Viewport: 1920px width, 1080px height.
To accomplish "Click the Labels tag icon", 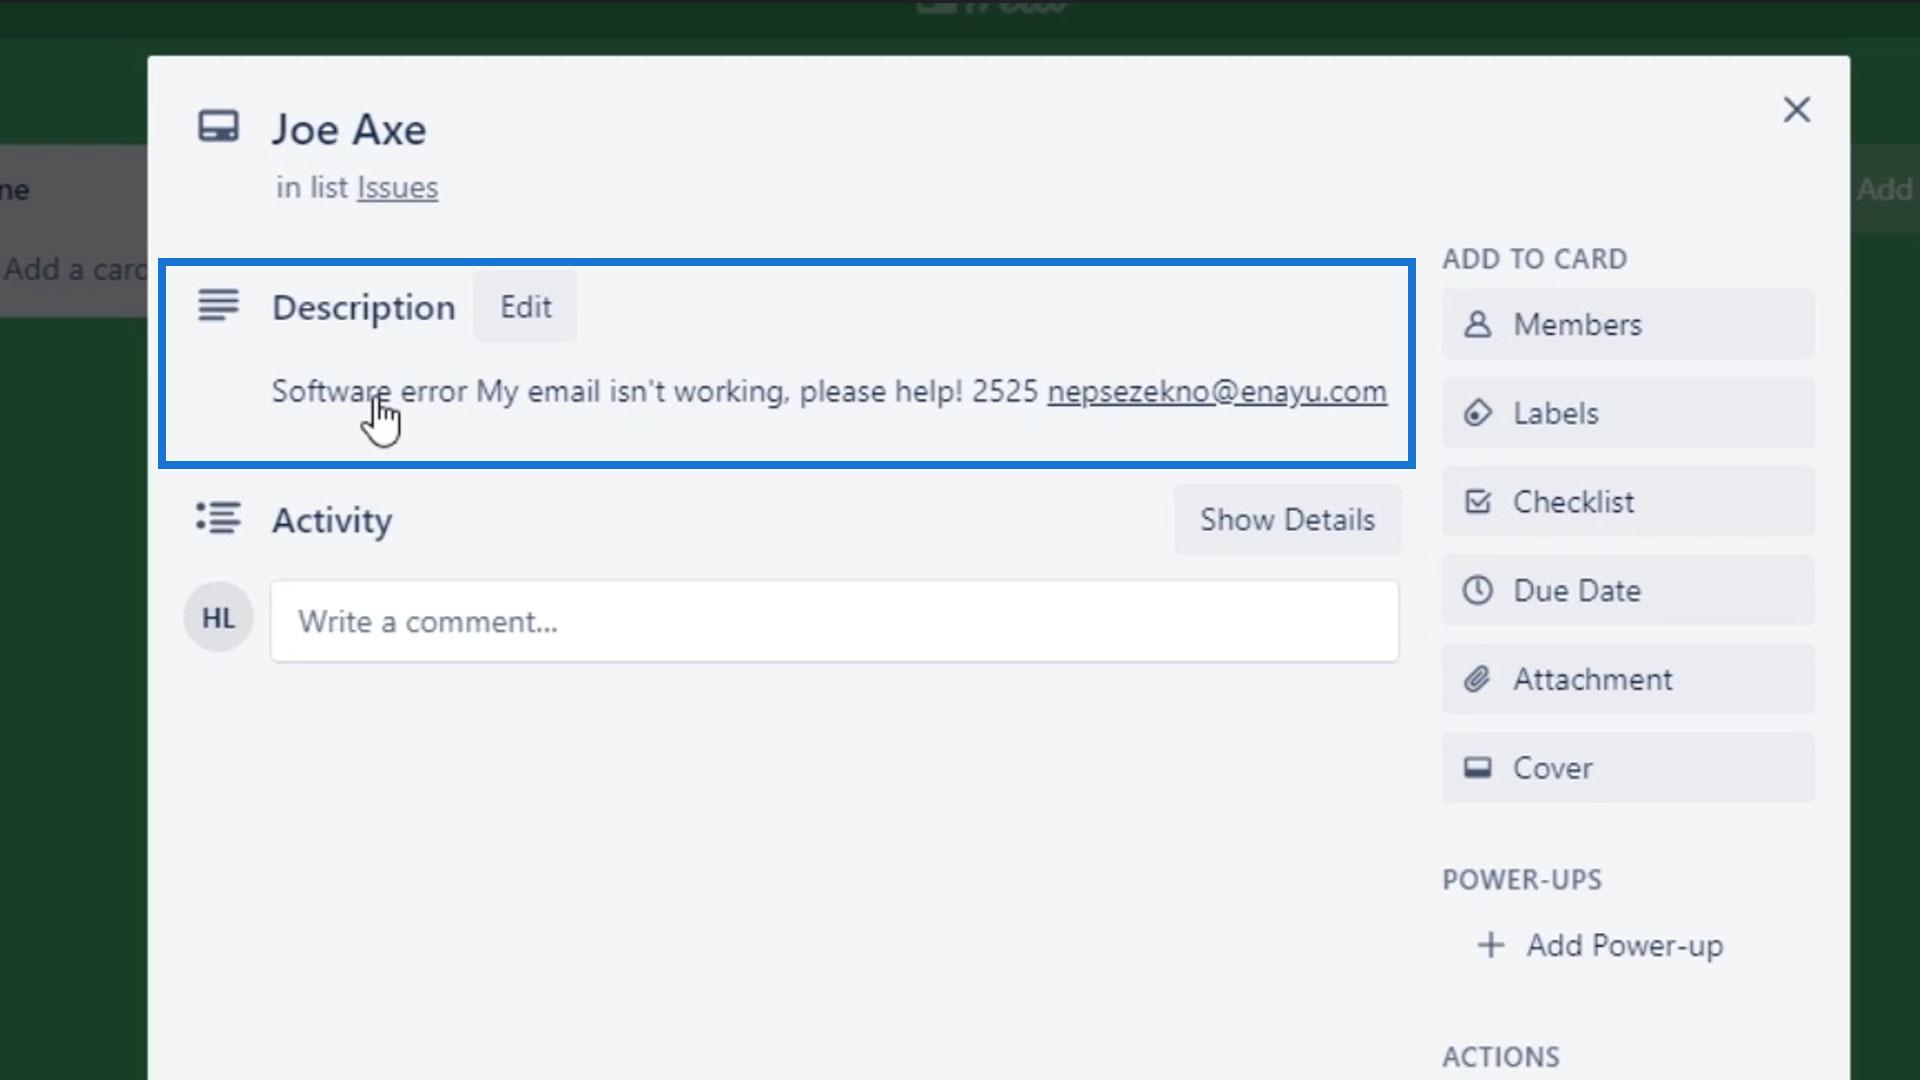I will pos(1477,413).
